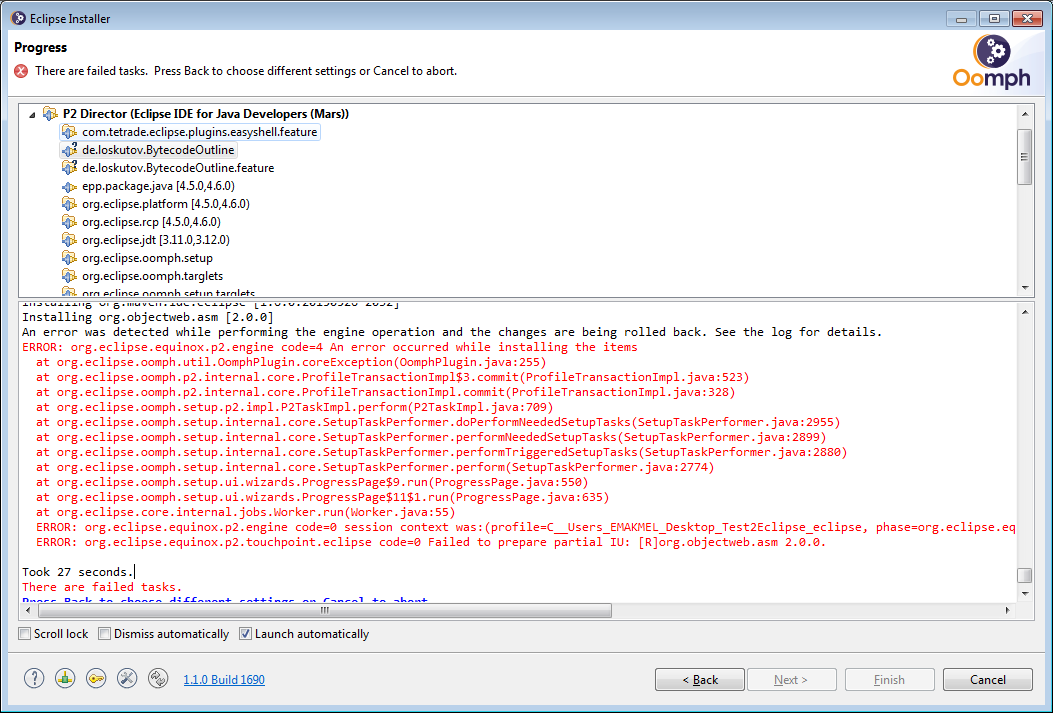1053x713 pixels.
Task: Click the epp.package.java plugin icon
Action: (69, 186)
